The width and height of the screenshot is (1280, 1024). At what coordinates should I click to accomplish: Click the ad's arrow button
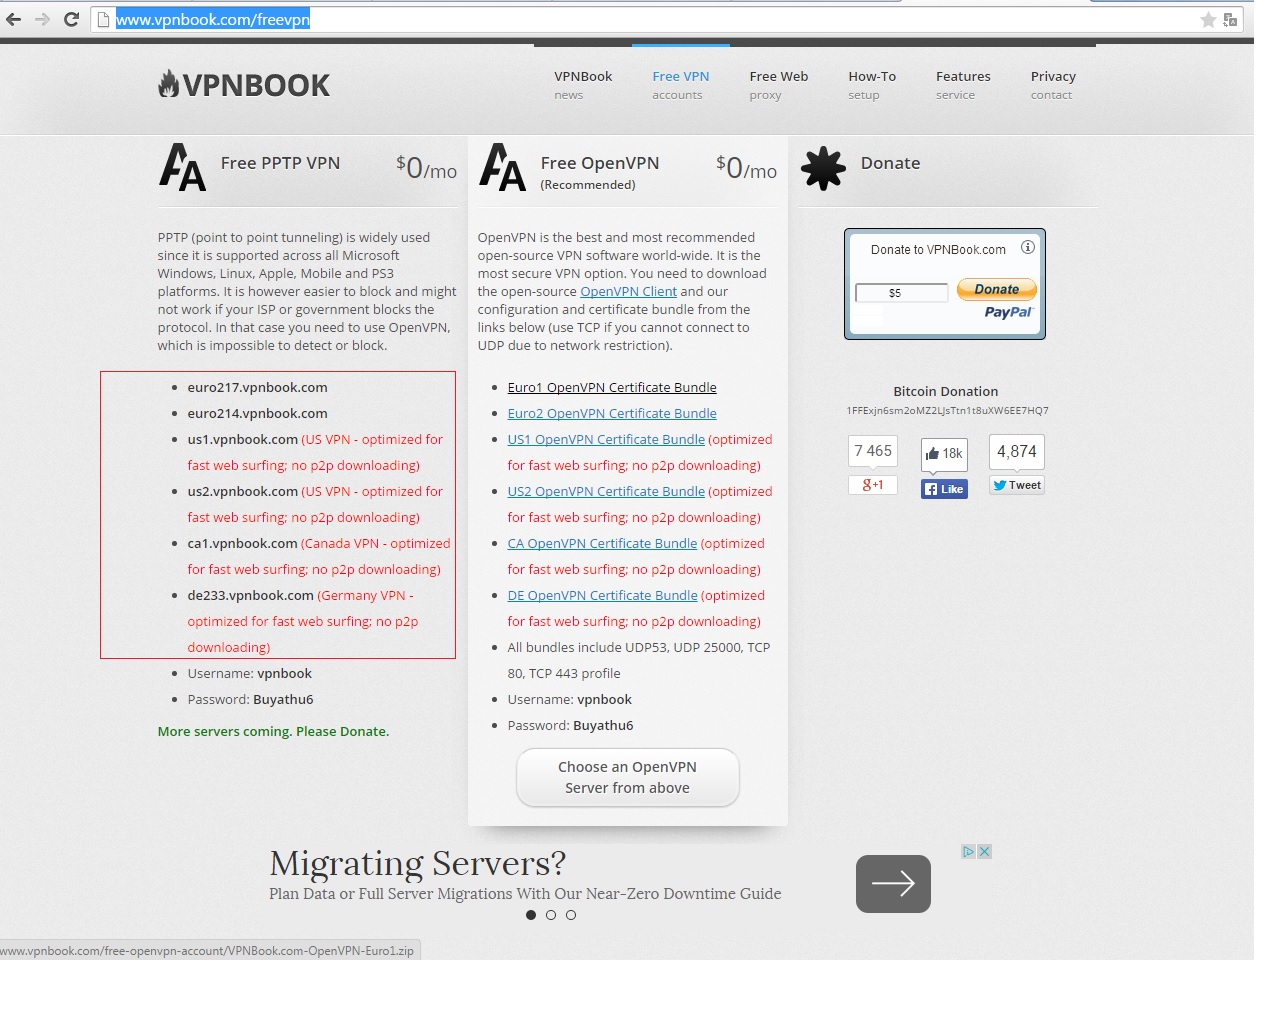(893, 883)
